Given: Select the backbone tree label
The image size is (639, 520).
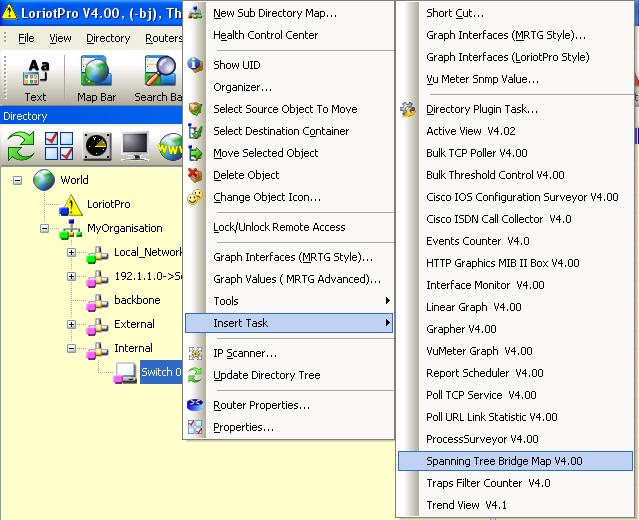Looking at the screenshot, I should (137, 300).
